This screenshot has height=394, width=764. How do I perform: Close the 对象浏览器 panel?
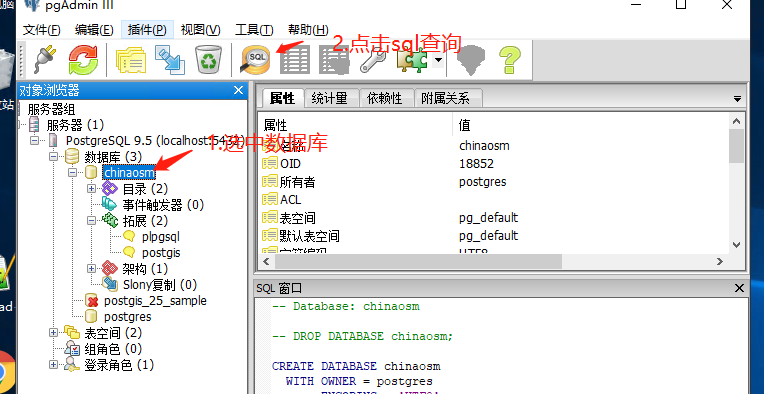(238, 90)
